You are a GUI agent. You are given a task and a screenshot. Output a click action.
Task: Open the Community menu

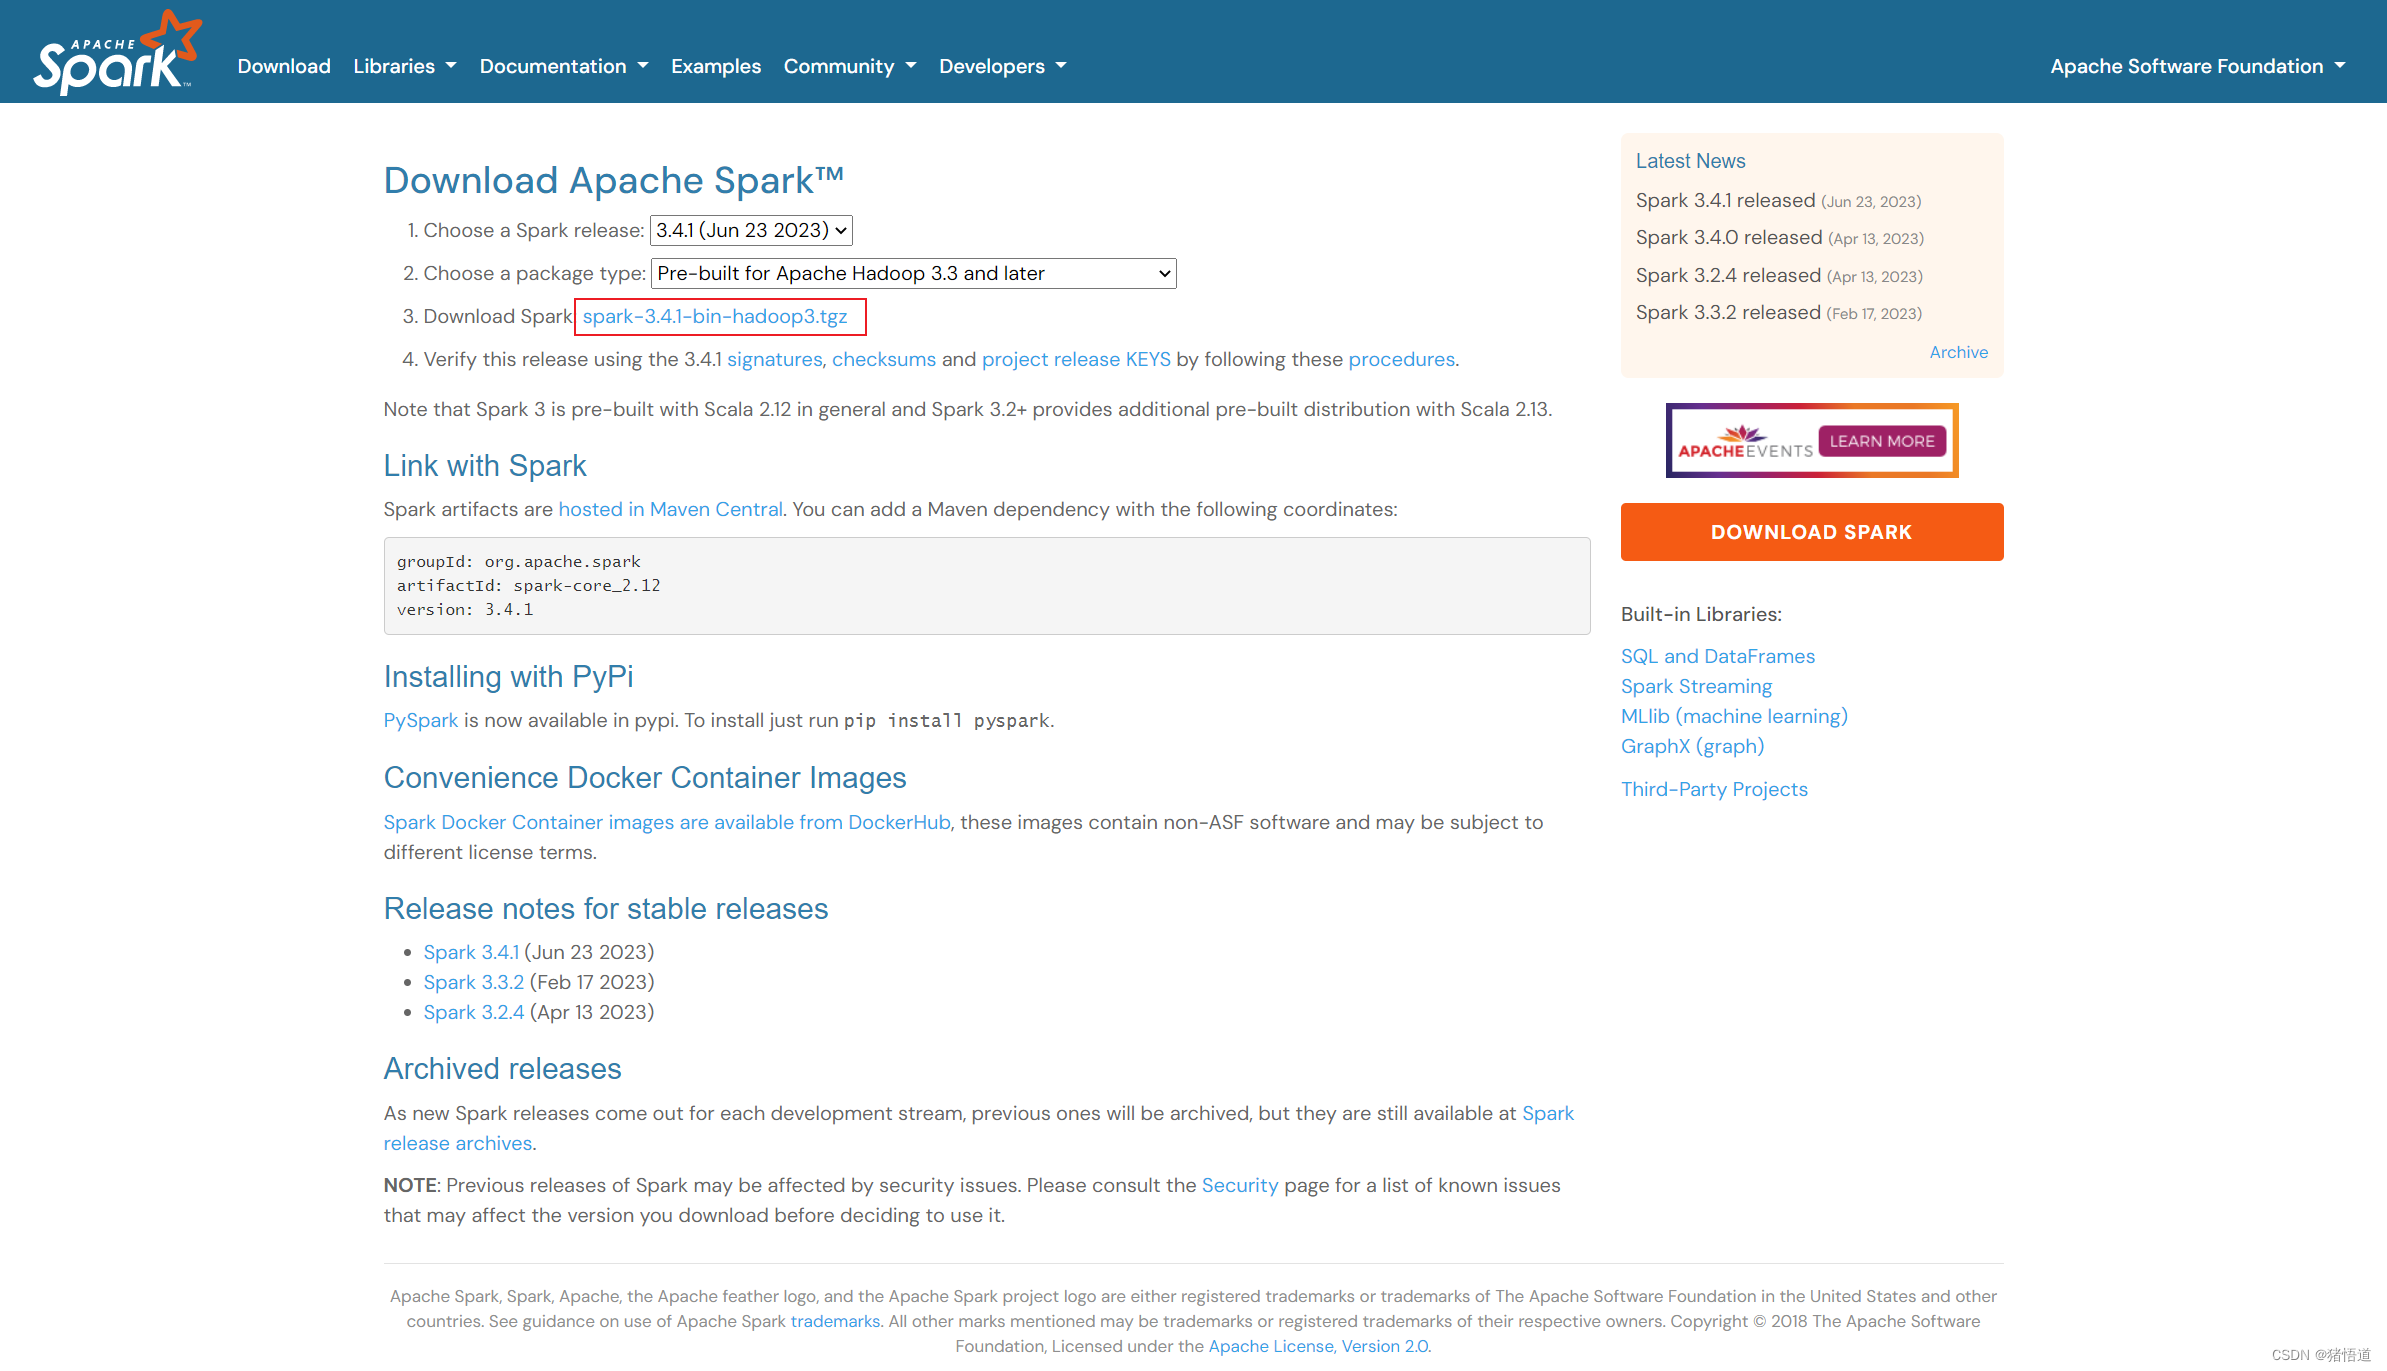849,67
